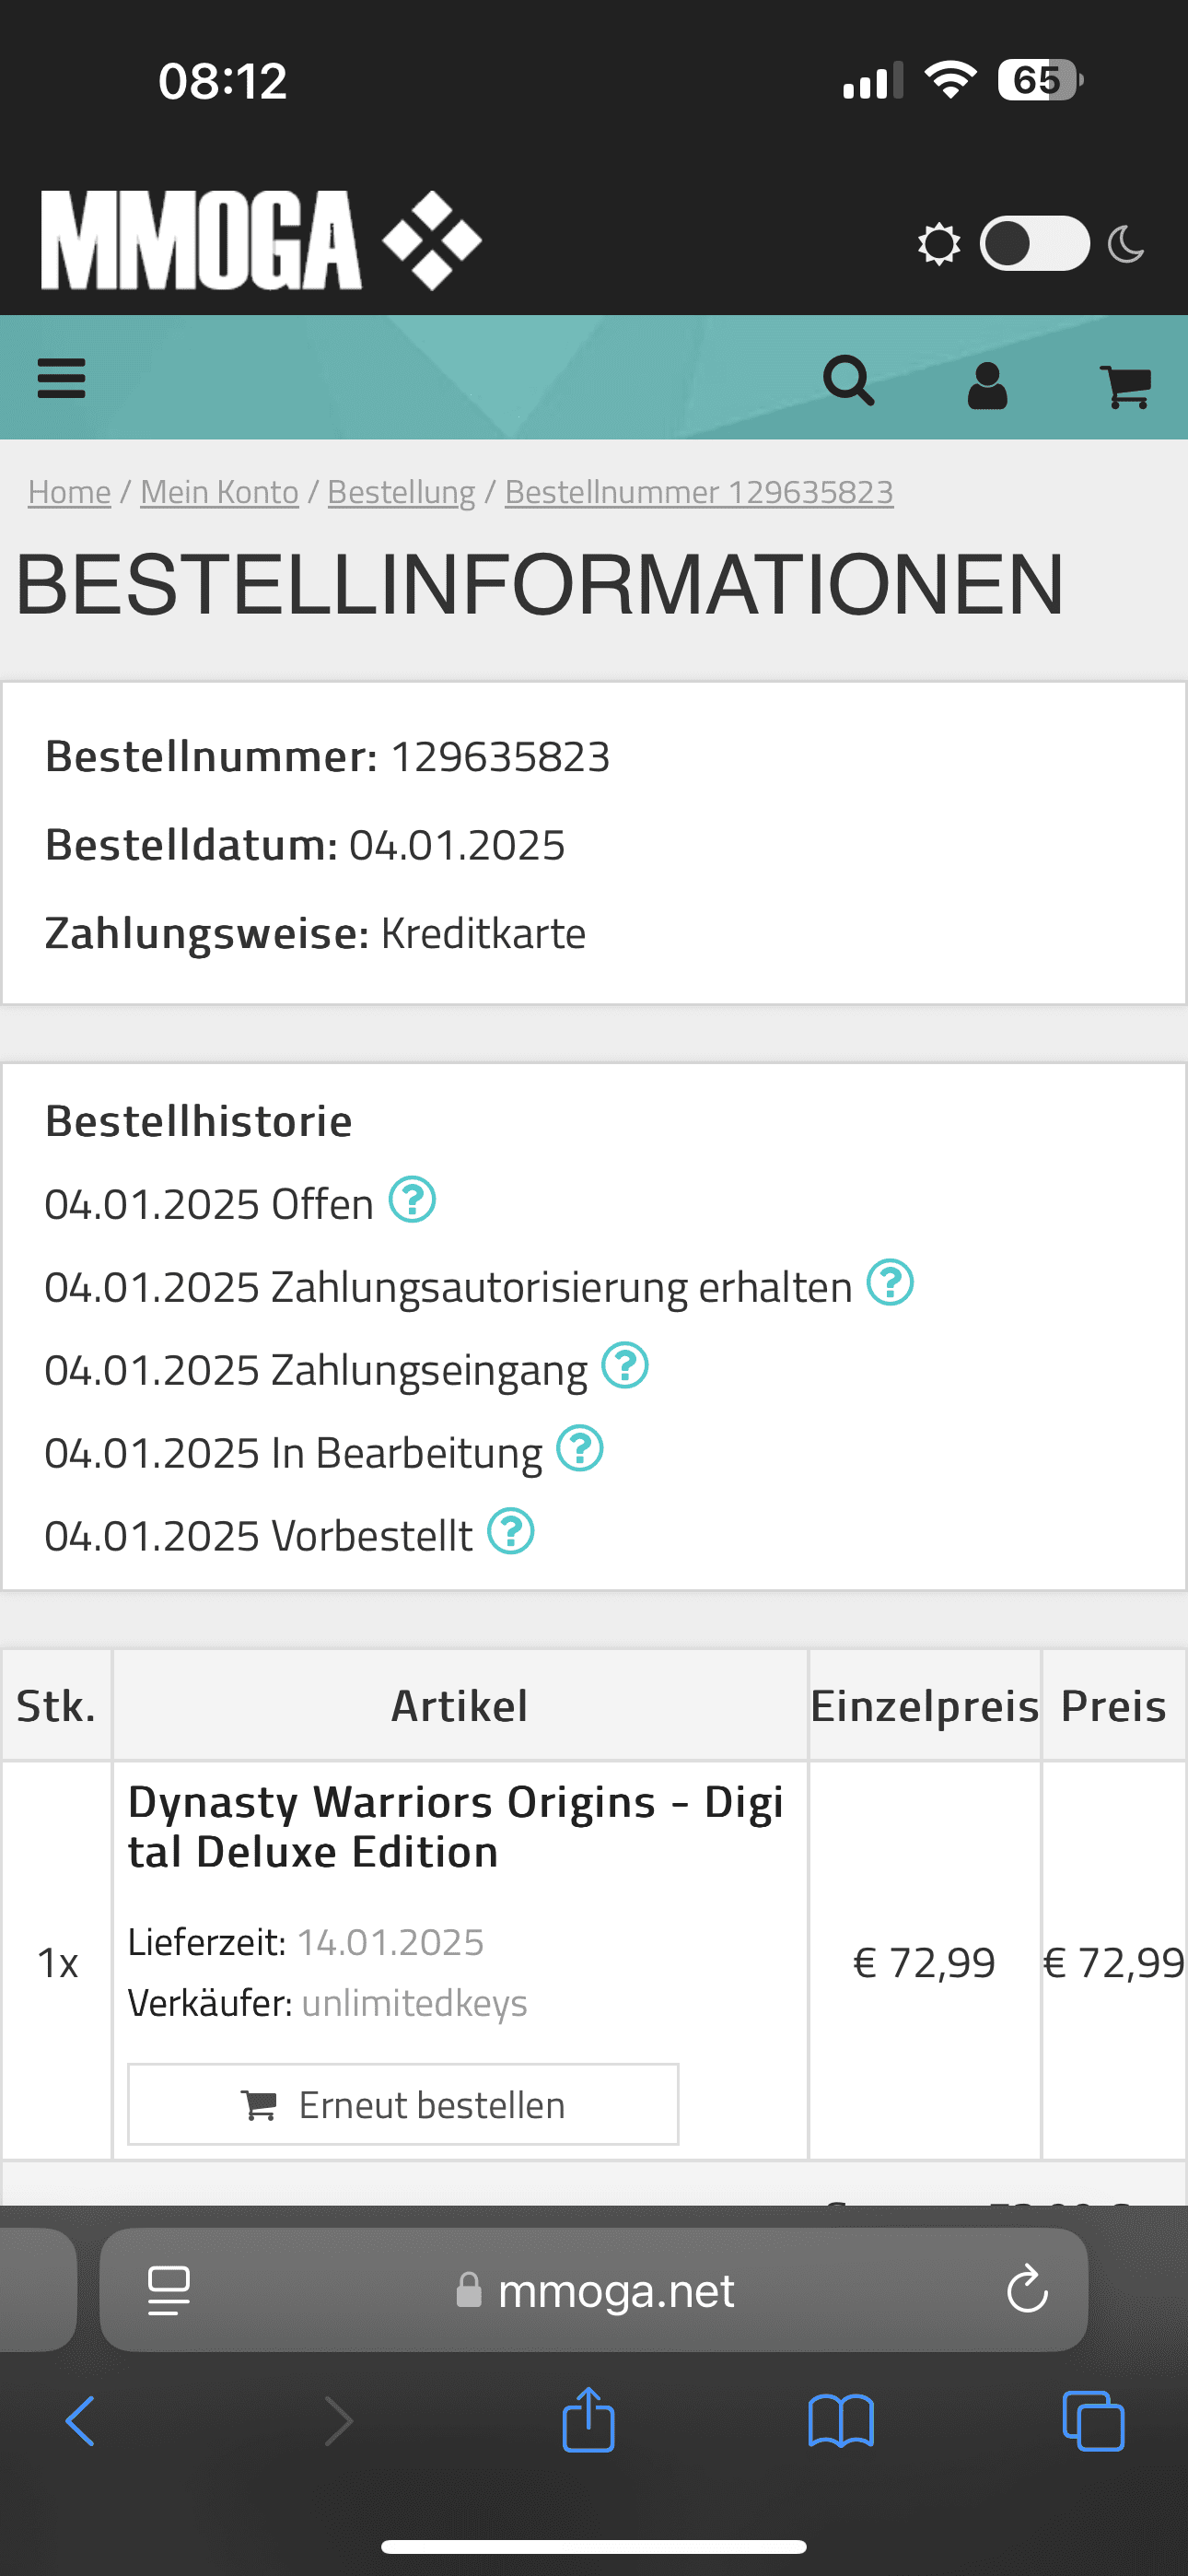Show help for Zahlungseingang status

625,1366
